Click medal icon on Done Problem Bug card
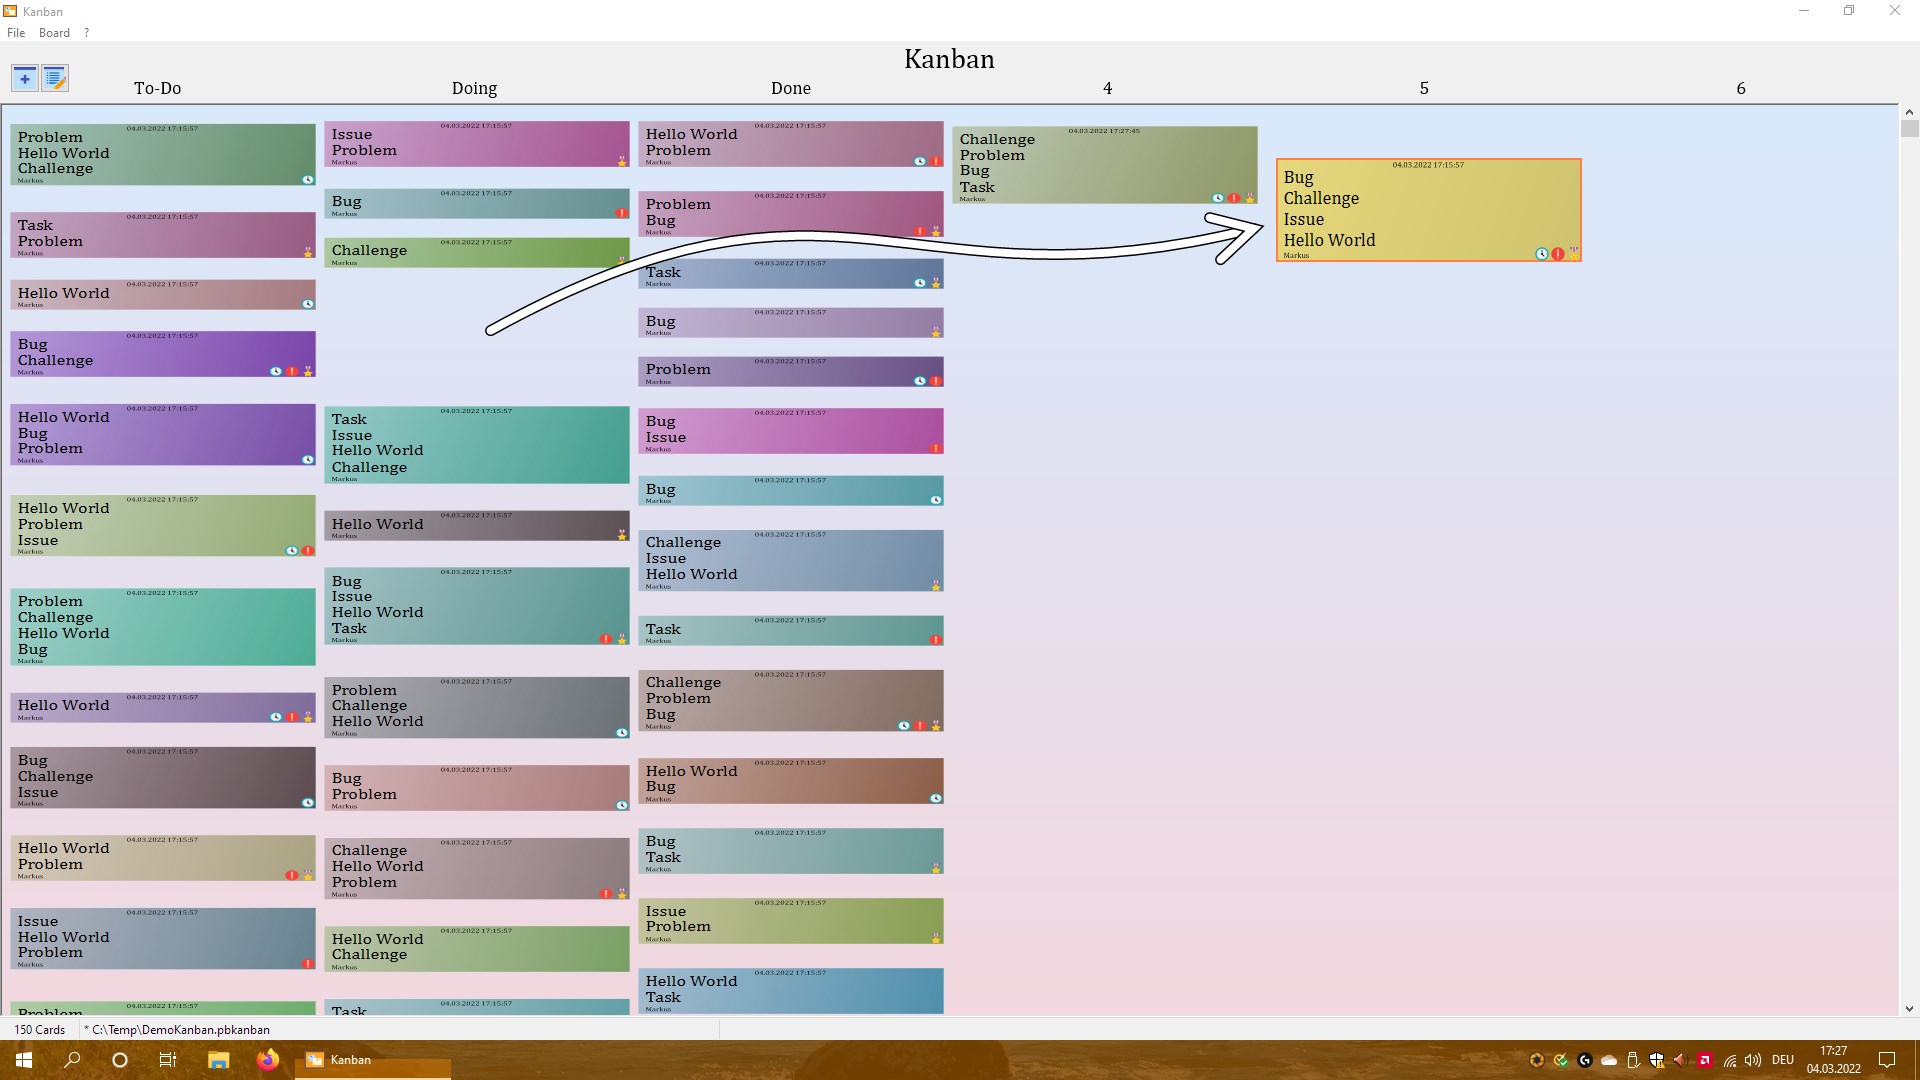The image size is (1920, 1080). point(936,231)
